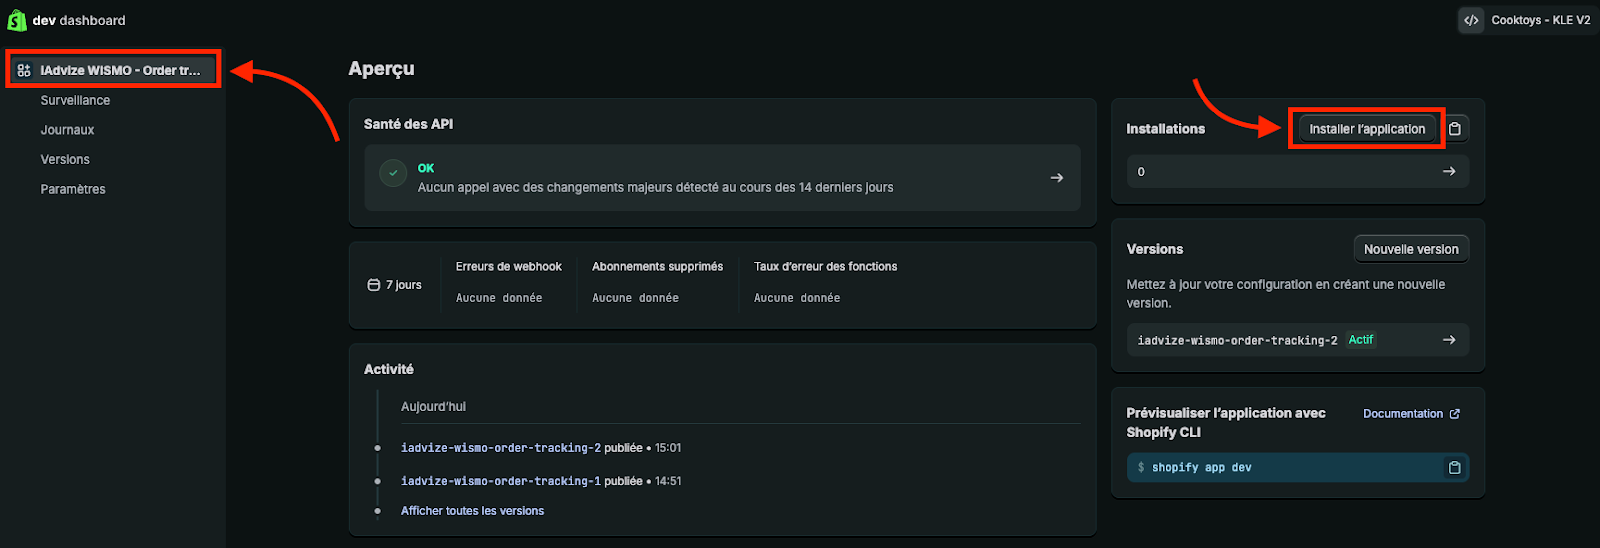
Task: Click the app grid icon beside iAdvize WISMO
Action: coord(24,71)
